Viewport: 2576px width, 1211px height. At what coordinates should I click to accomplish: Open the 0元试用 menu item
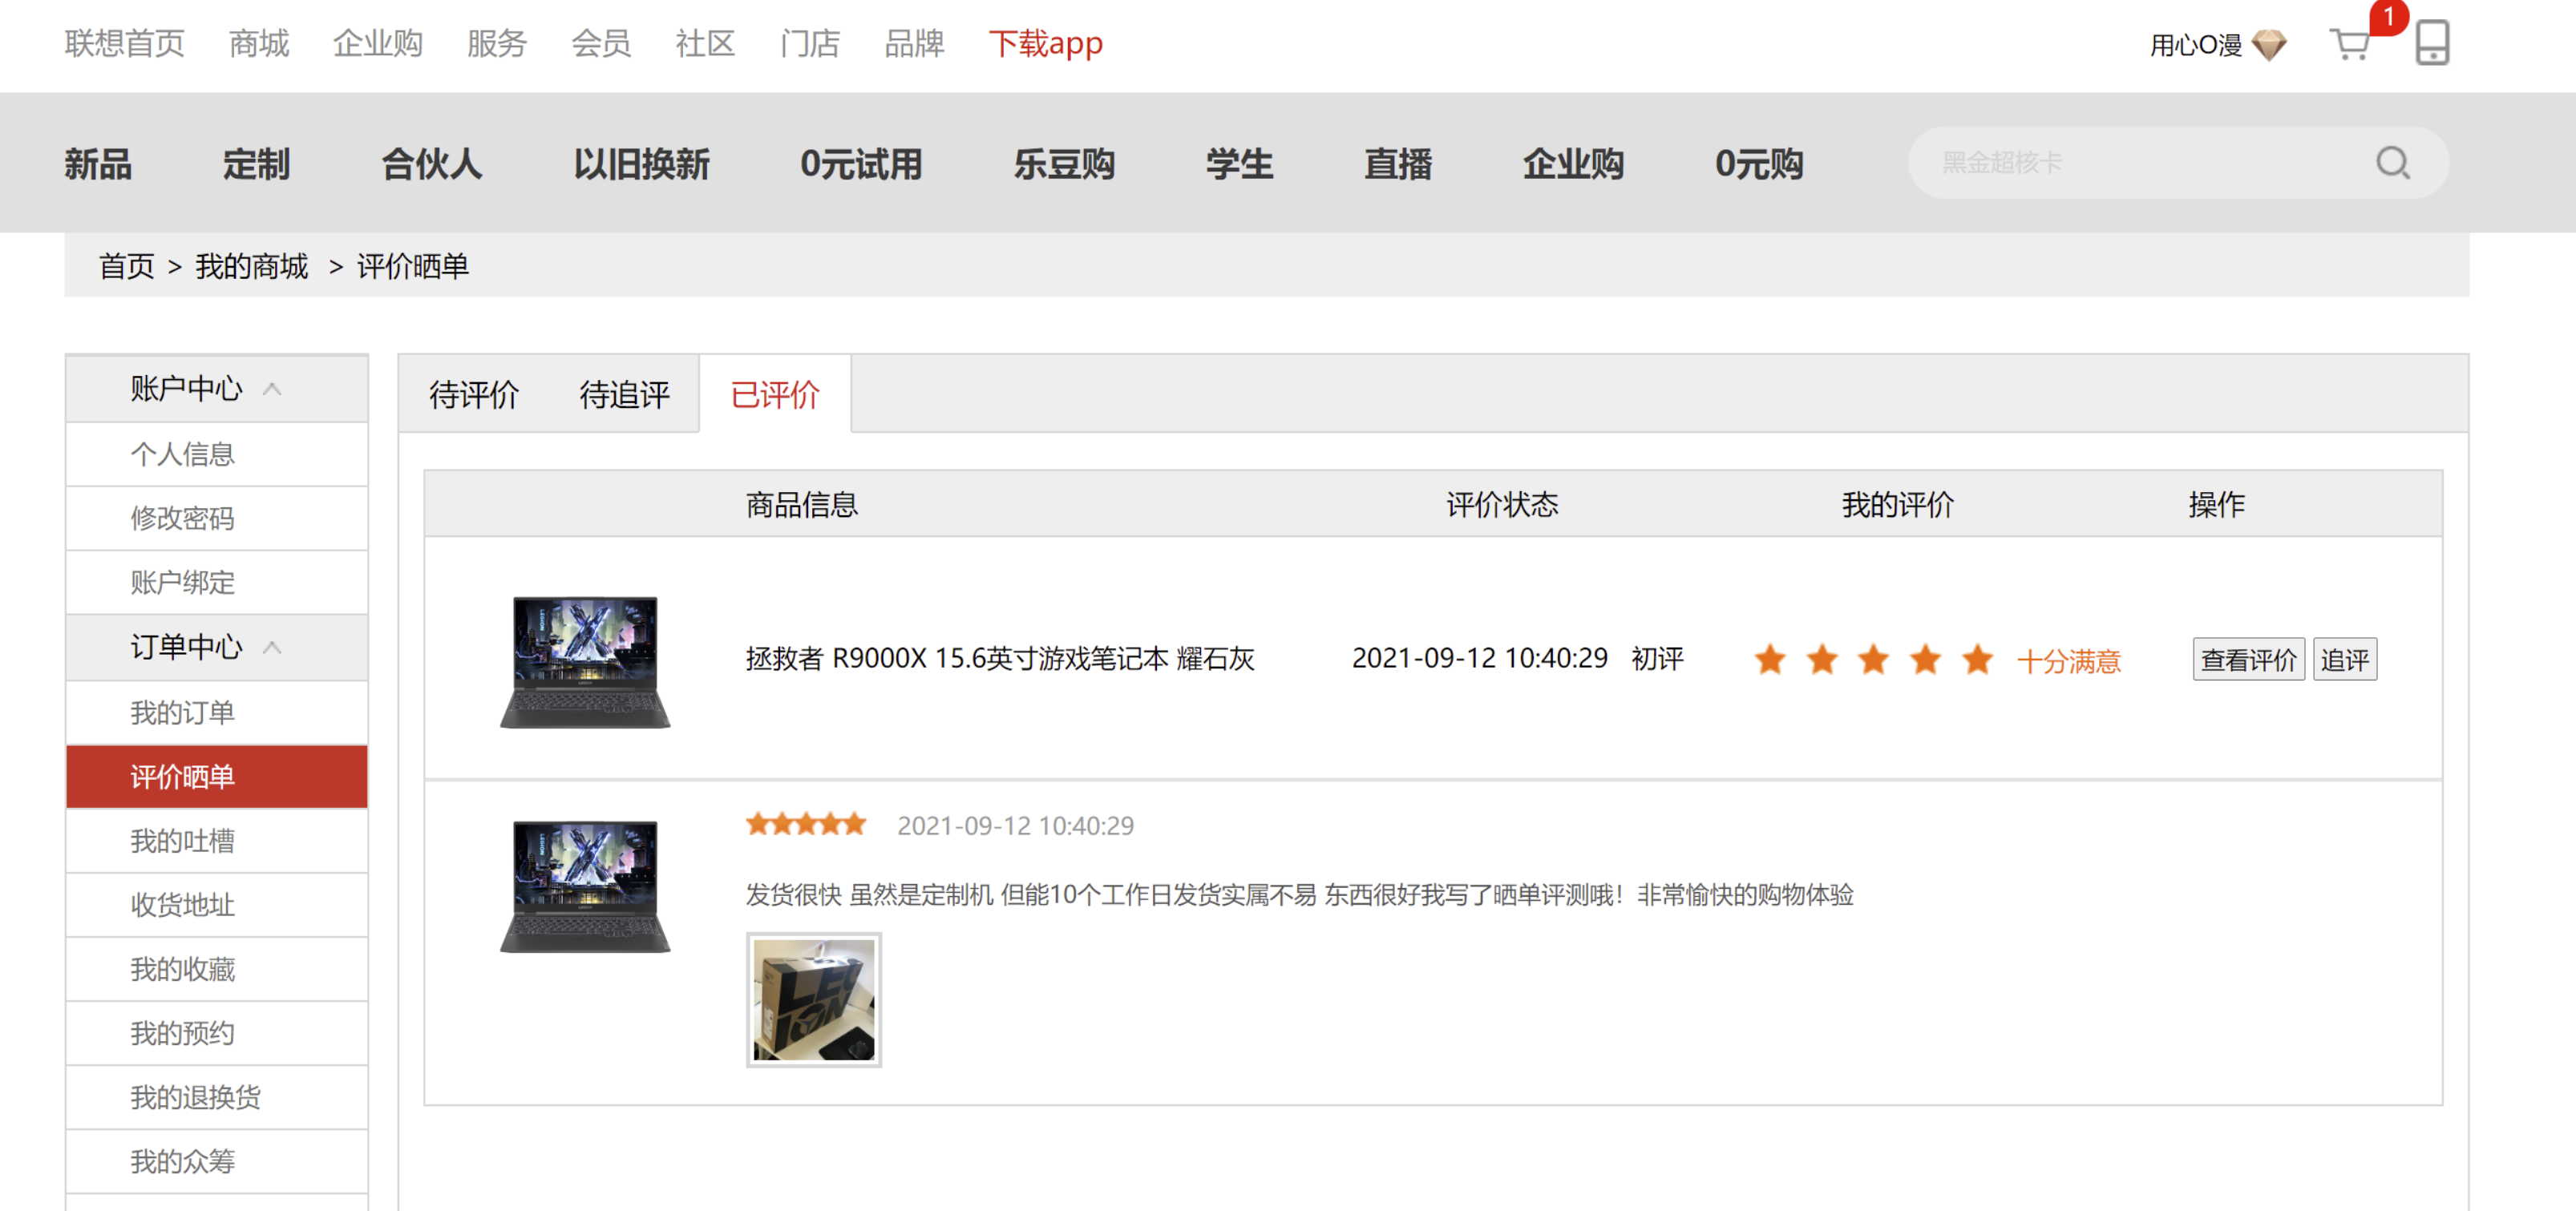click(x=861, y=163)
